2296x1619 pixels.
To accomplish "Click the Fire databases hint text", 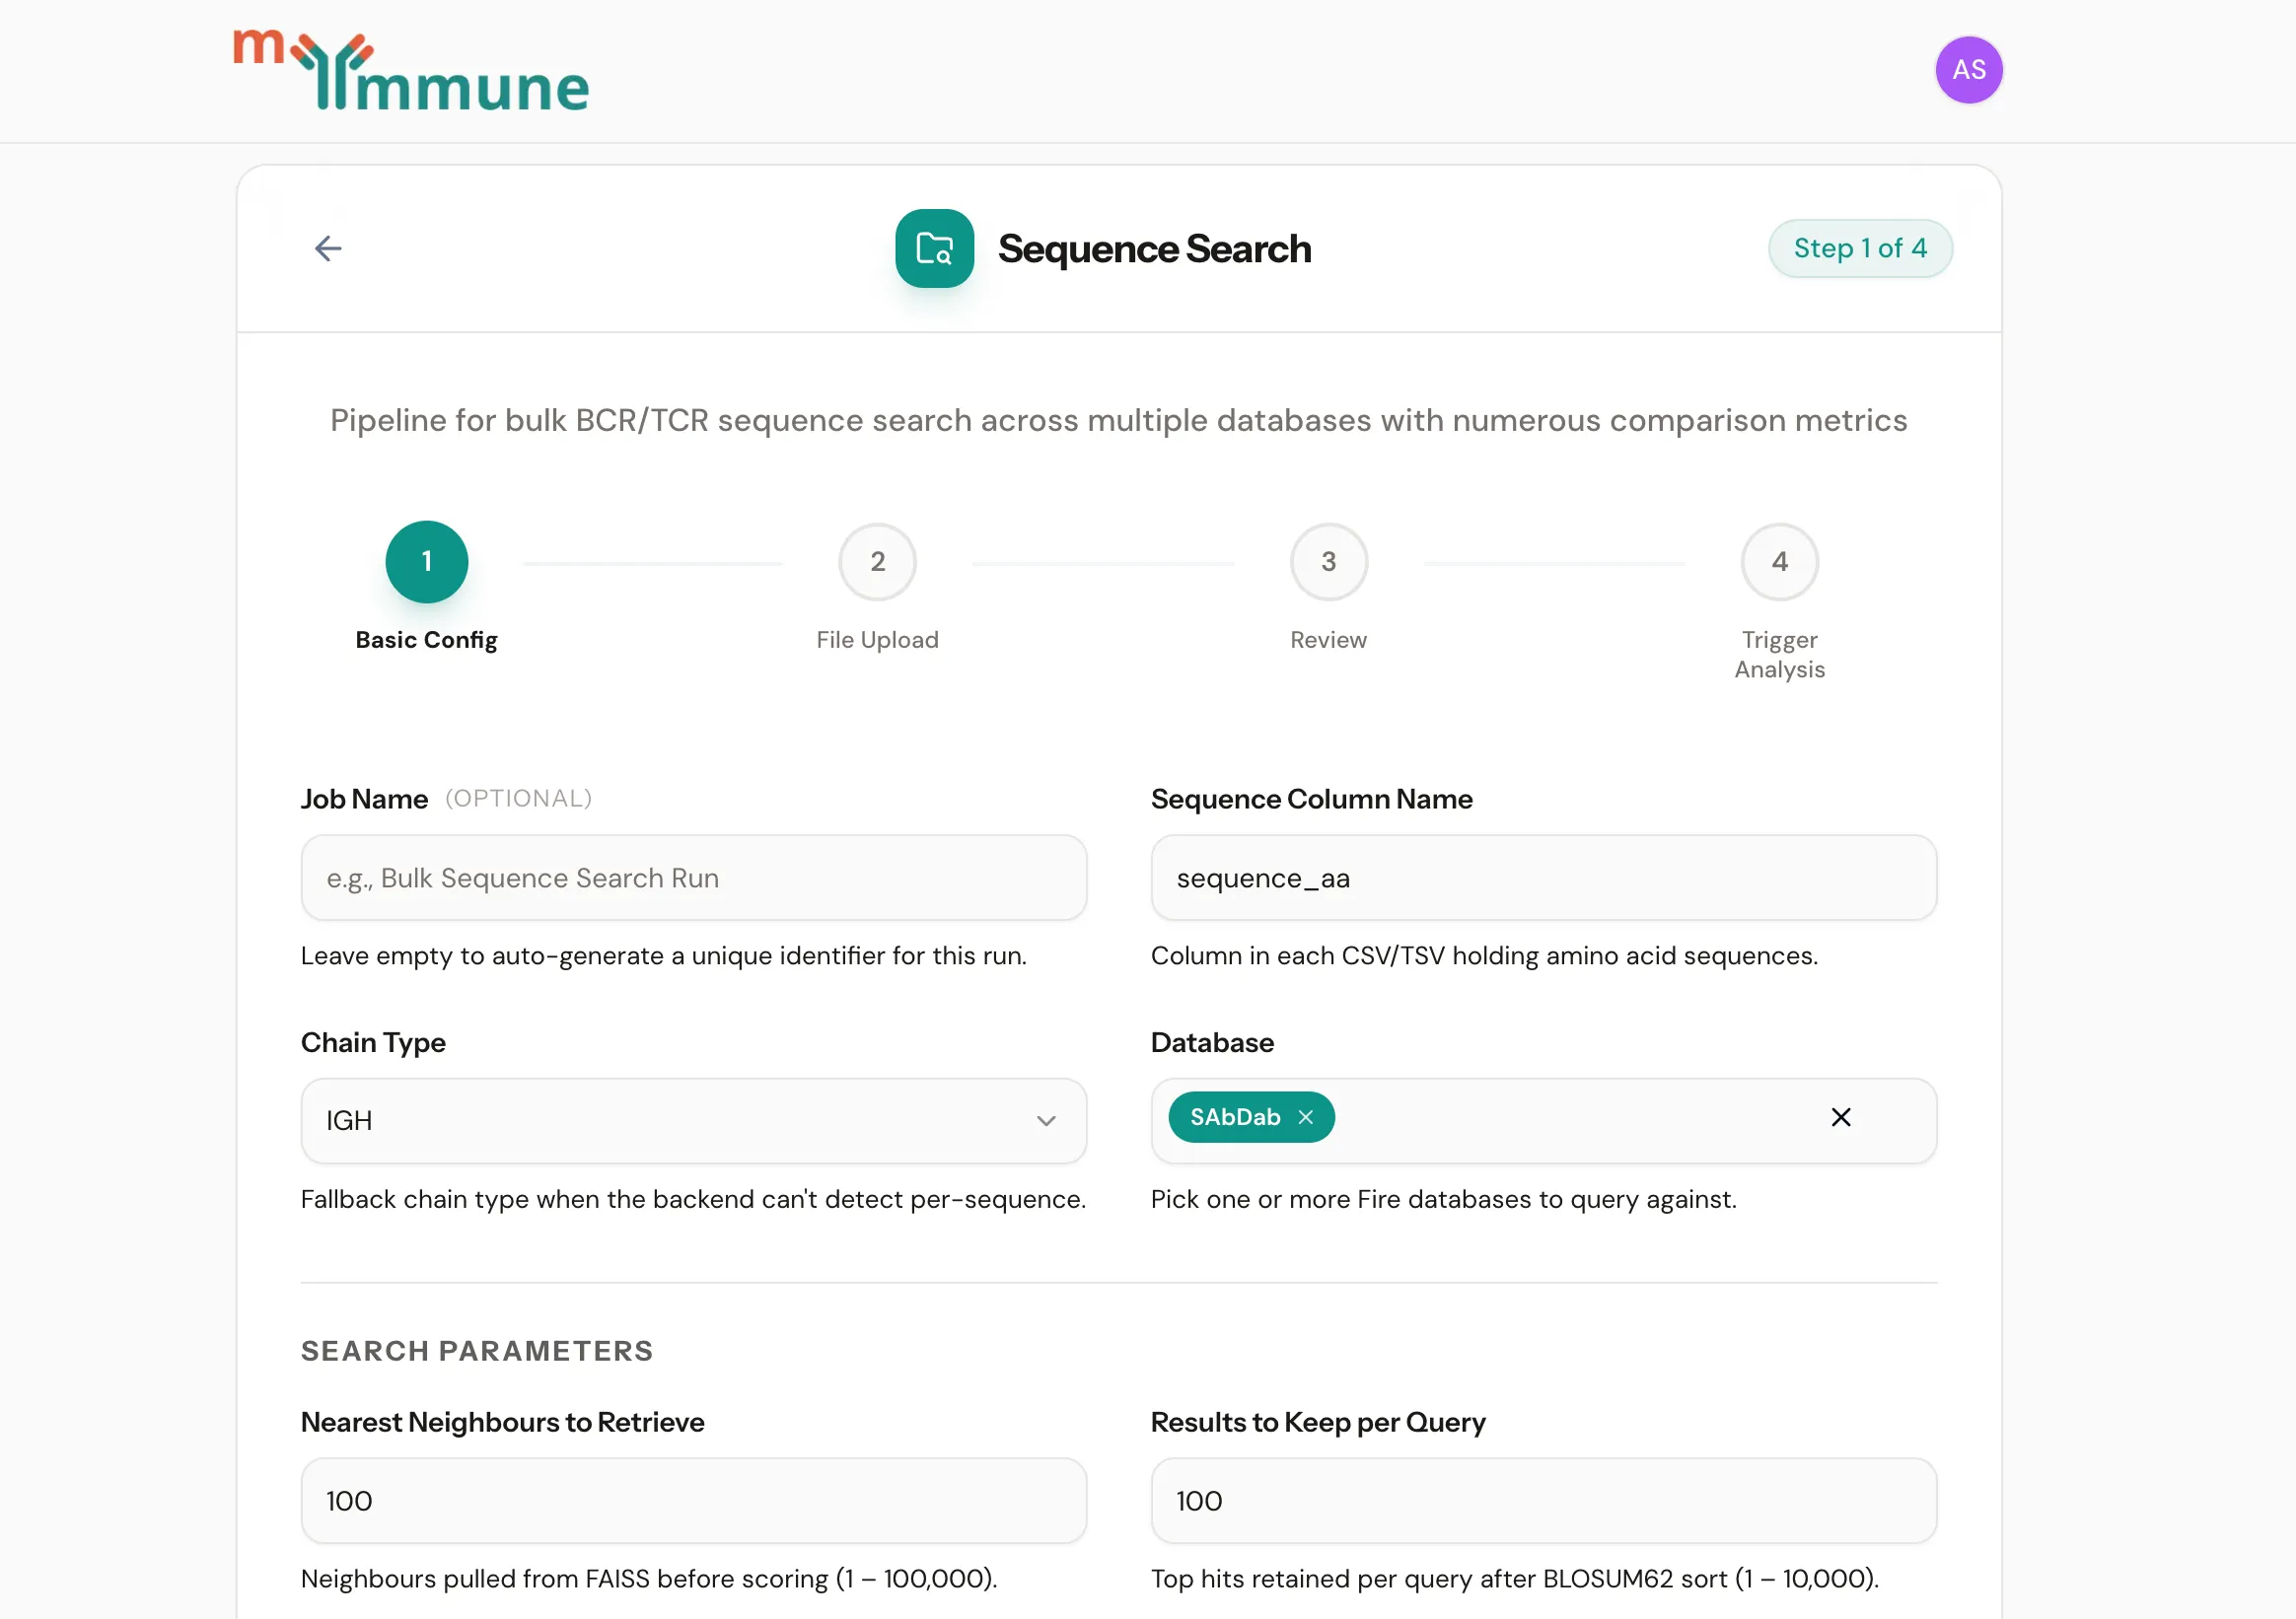I will [x=1443, y=1199].
